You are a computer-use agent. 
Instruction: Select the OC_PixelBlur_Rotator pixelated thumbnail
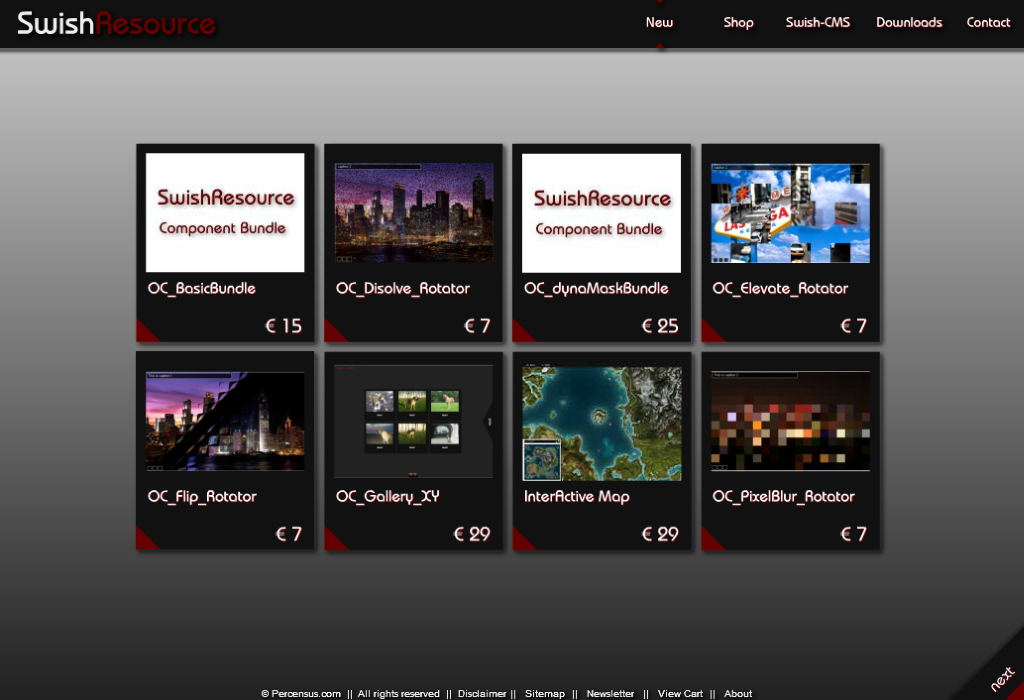tap(790, 421)
